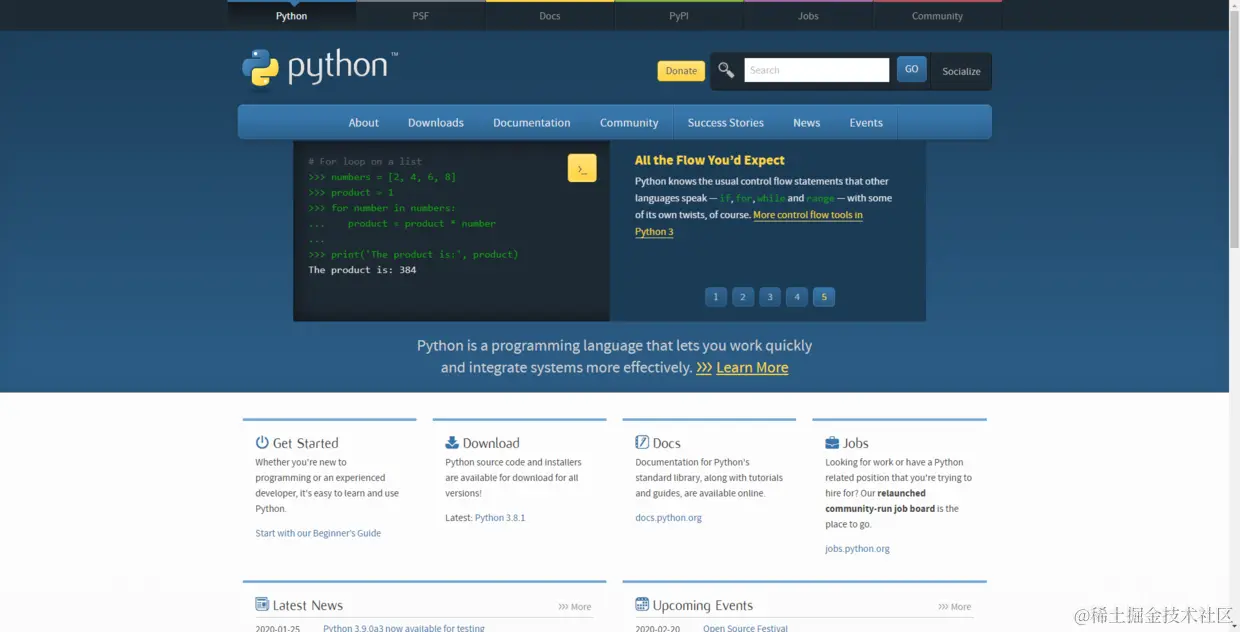Screen dimensions: 1240x632
Task: Visit the docs.python.org link
Action: (x=668, y=518)
